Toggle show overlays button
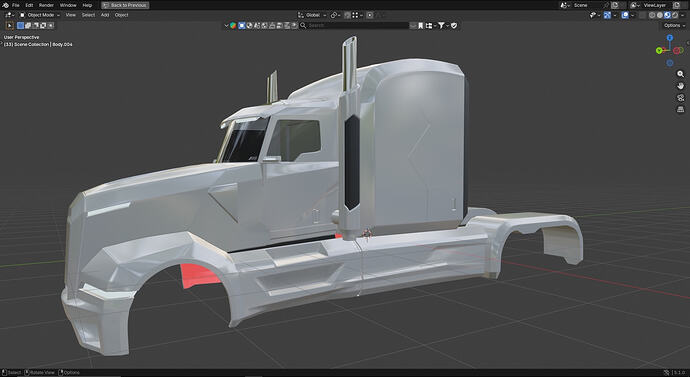The image size is (690, 377). point(625,15)
